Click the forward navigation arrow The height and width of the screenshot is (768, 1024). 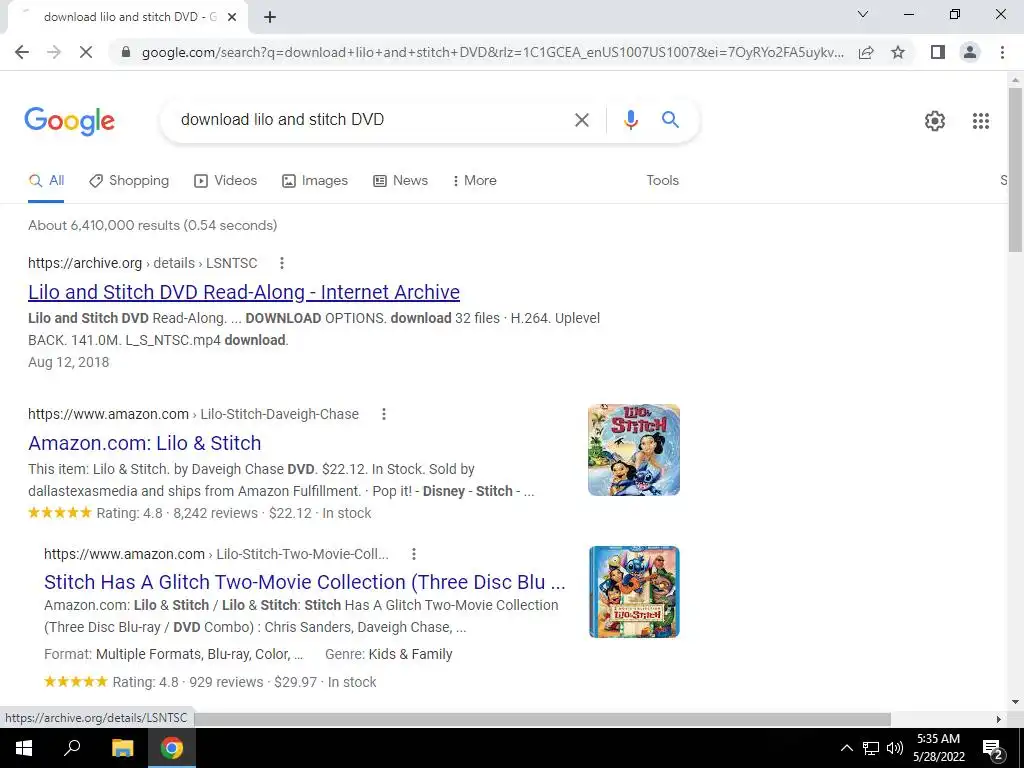pyautogui.click(x=54, y=52)
